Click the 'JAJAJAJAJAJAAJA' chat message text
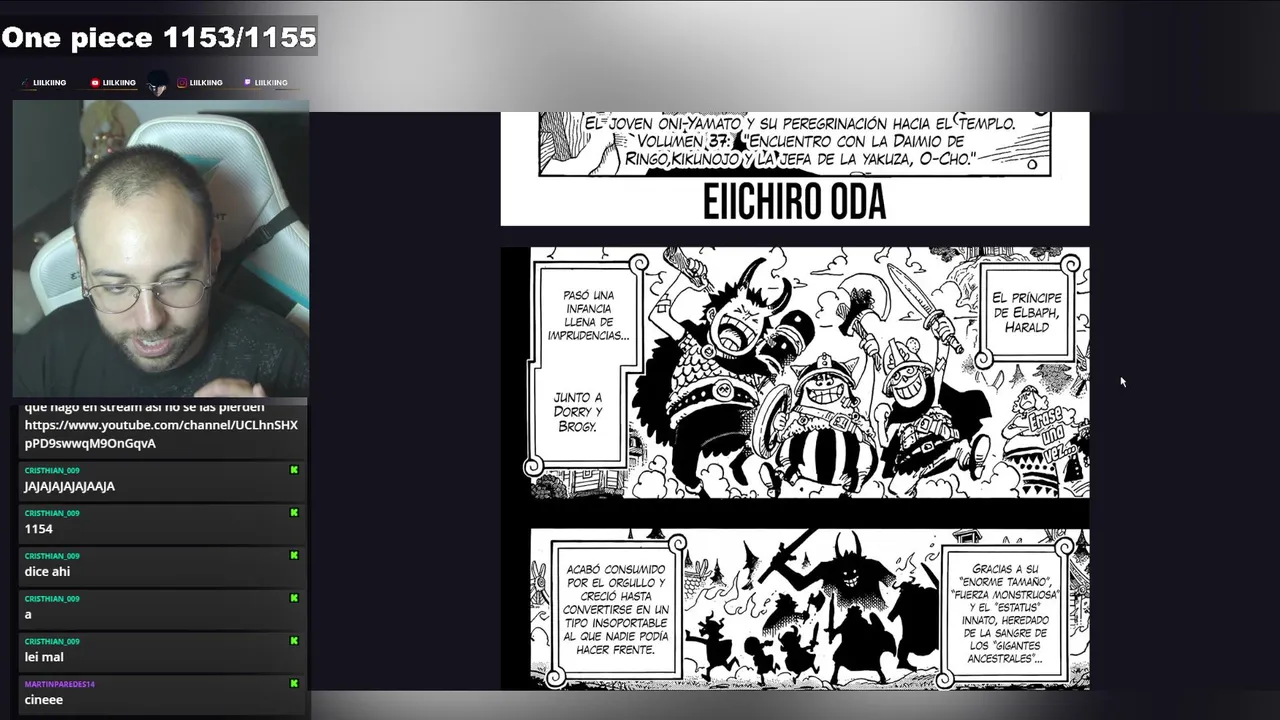The width and height of the screenshot is (1280, 720). (70, 486)
